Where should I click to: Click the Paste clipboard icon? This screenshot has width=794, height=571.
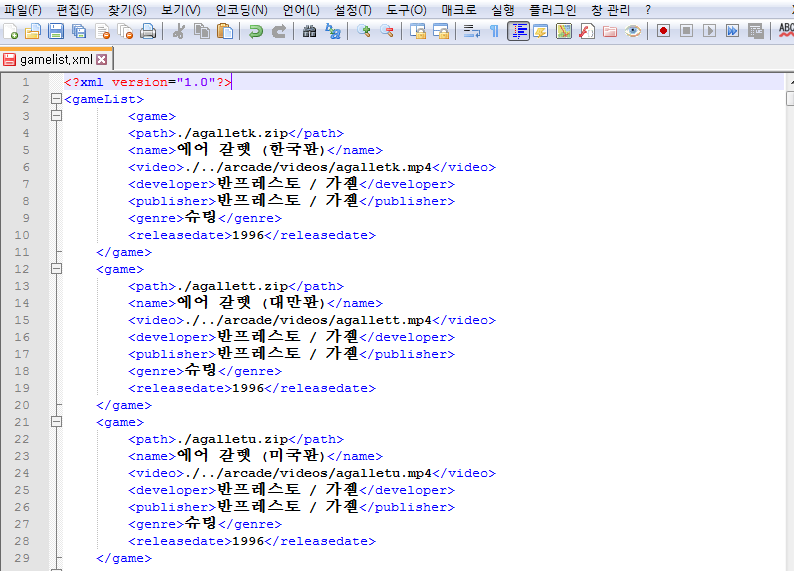pos(225,31)
